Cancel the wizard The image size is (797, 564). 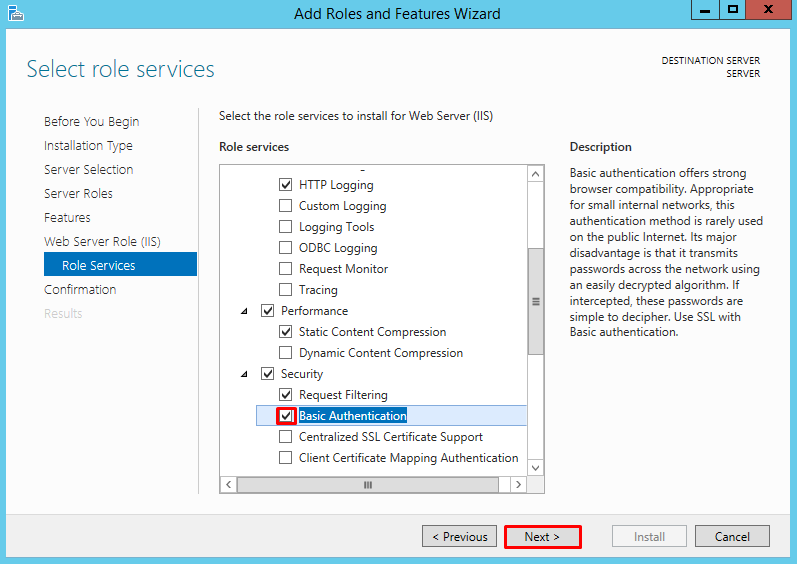pyautogui.click(x=732, y=537)
